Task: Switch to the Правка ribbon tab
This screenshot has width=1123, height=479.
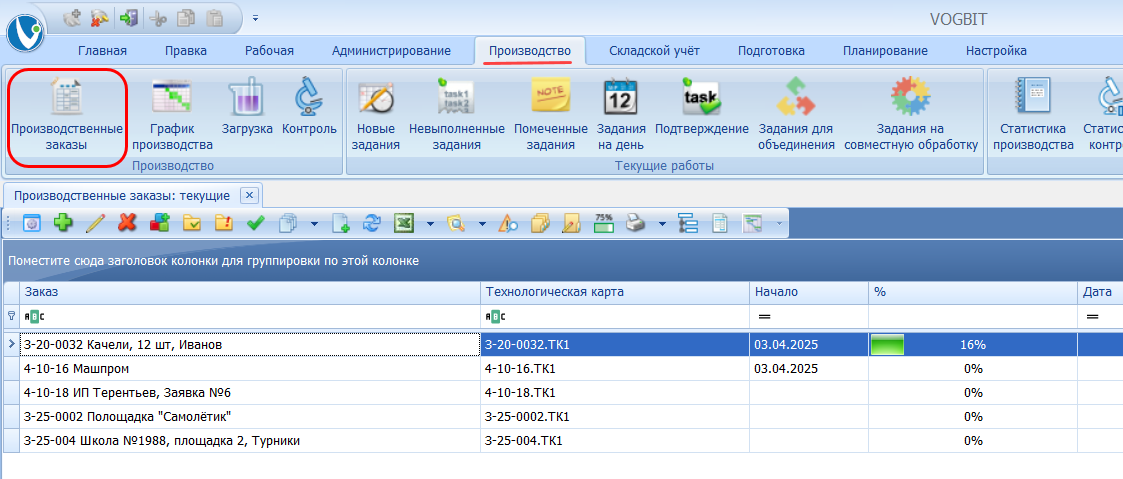Action: click(x=185, y=51)
